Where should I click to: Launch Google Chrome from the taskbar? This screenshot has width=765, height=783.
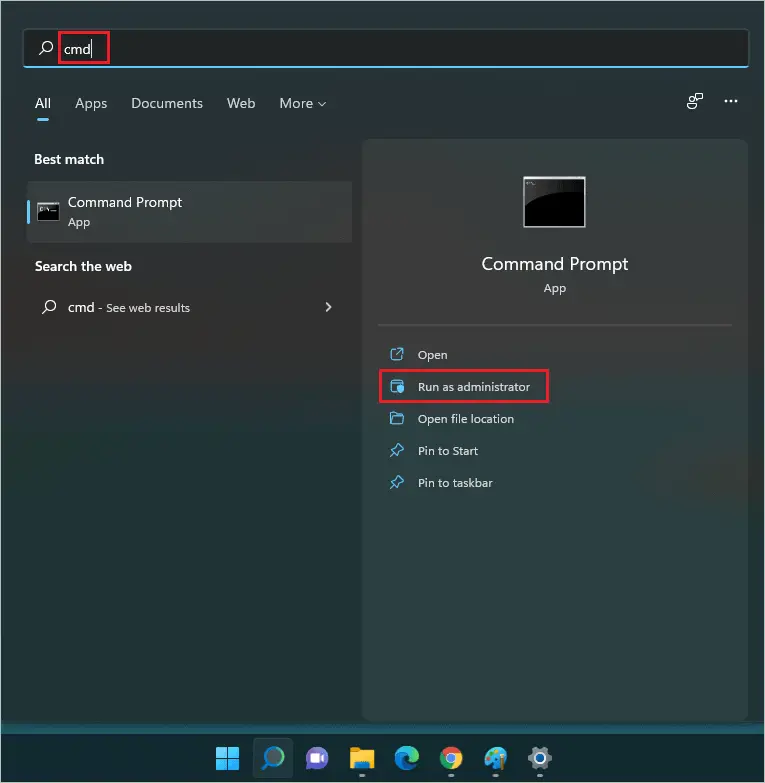pyautogui.click(x=451, y=758)
